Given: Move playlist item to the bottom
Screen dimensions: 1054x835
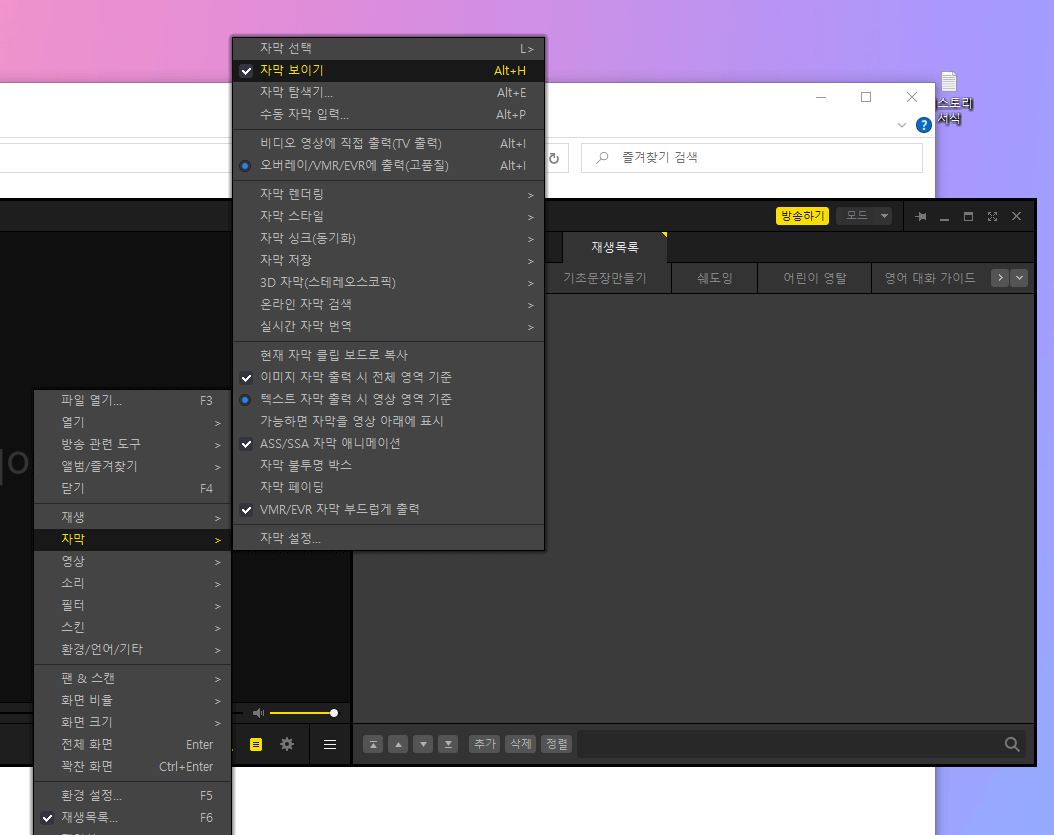Looking at the screenshot, I should 447,744.
